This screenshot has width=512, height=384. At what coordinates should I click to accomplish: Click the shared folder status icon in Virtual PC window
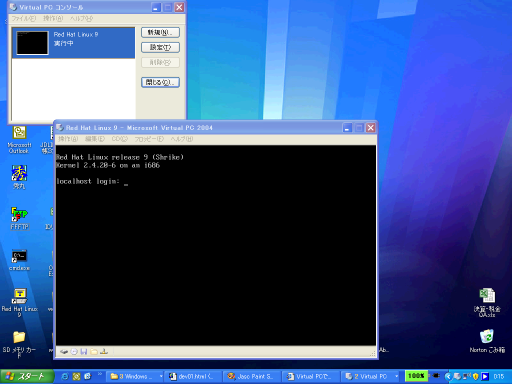pos(94,352)
